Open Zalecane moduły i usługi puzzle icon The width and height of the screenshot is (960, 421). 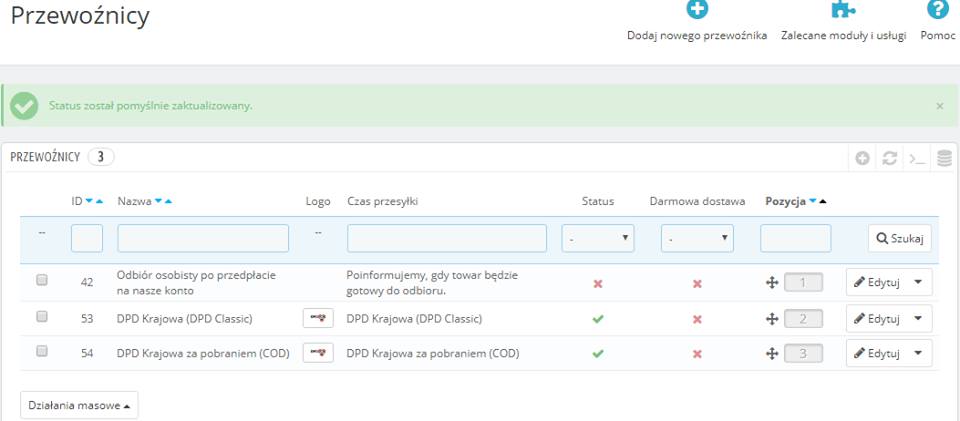pyautogui.click(x=843, y=9)
